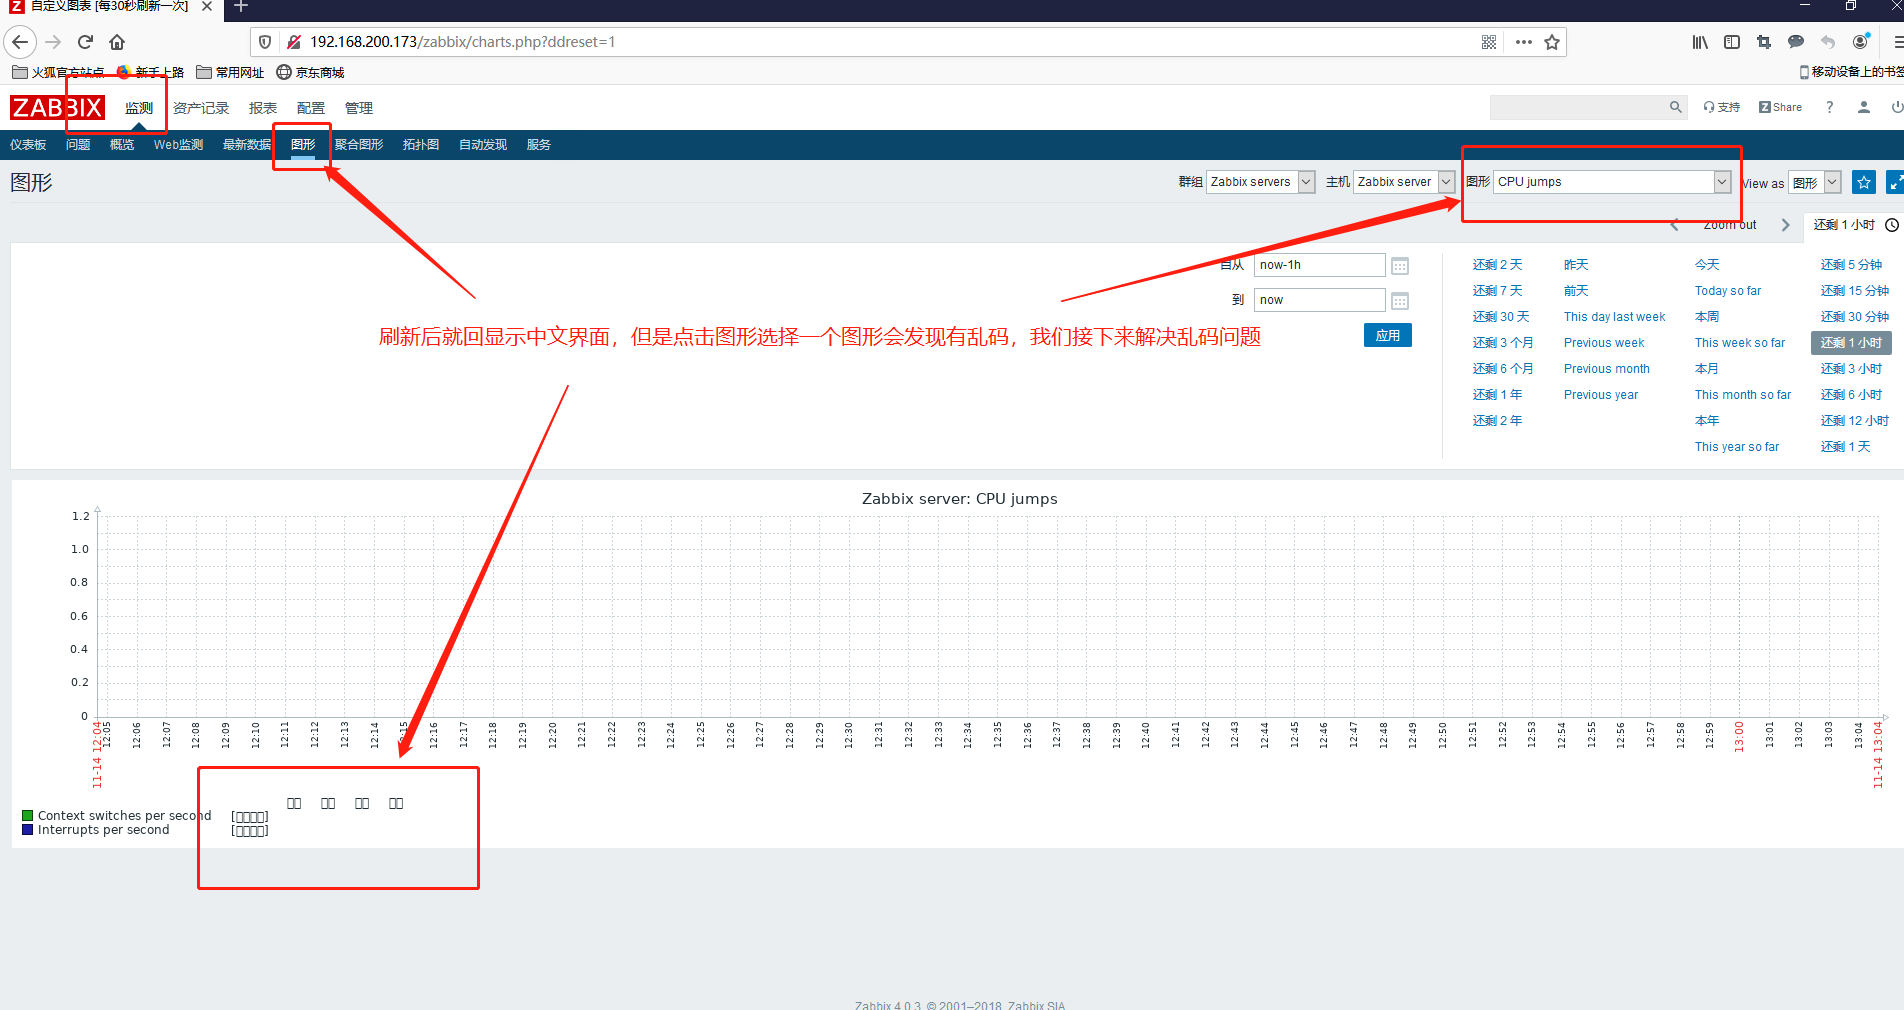Click the From field containing now-1h
The height and width of the screenshot is (1010, 1904).
pos(1319,265)
